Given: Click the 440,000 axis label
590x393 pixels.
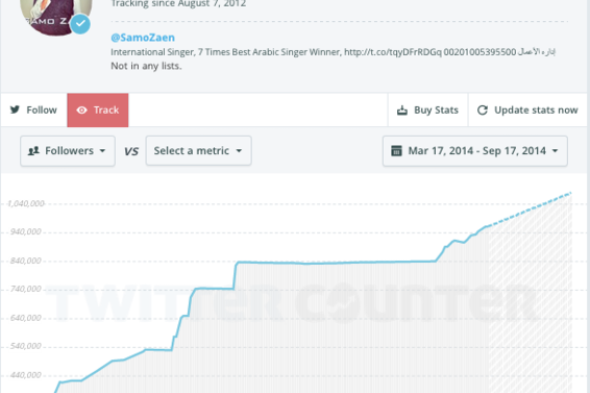Looking at the screenshot, I should point(26,375).
